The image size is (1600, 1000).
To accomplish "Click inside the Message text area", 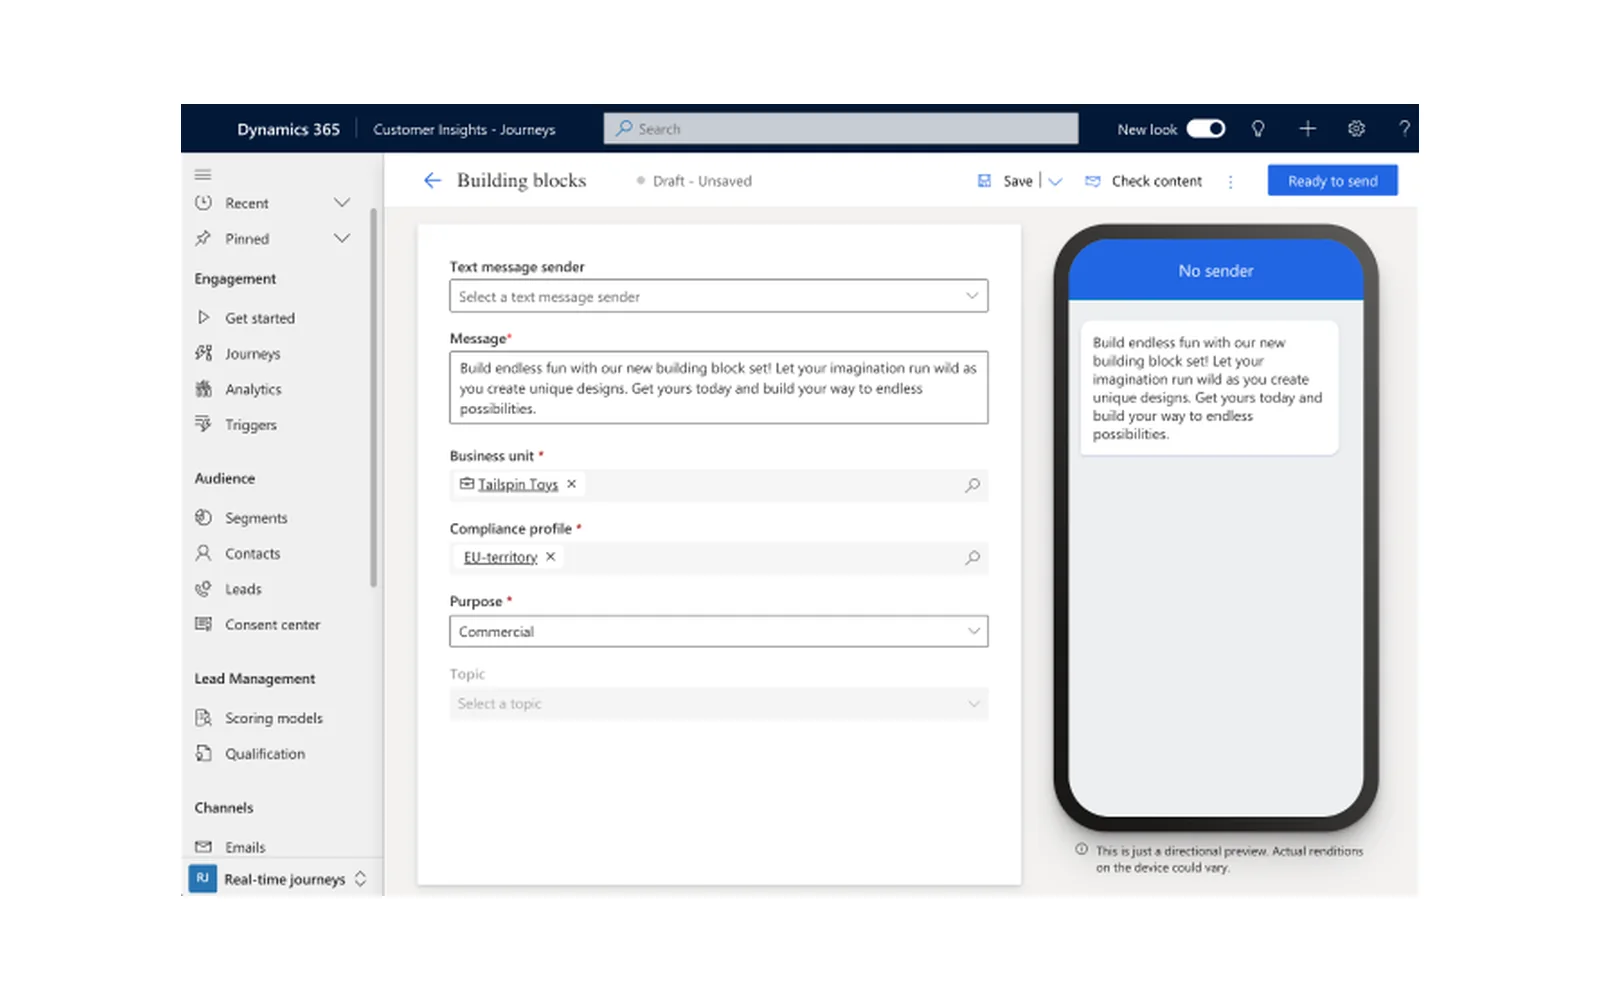I will [x=719, y=387].
